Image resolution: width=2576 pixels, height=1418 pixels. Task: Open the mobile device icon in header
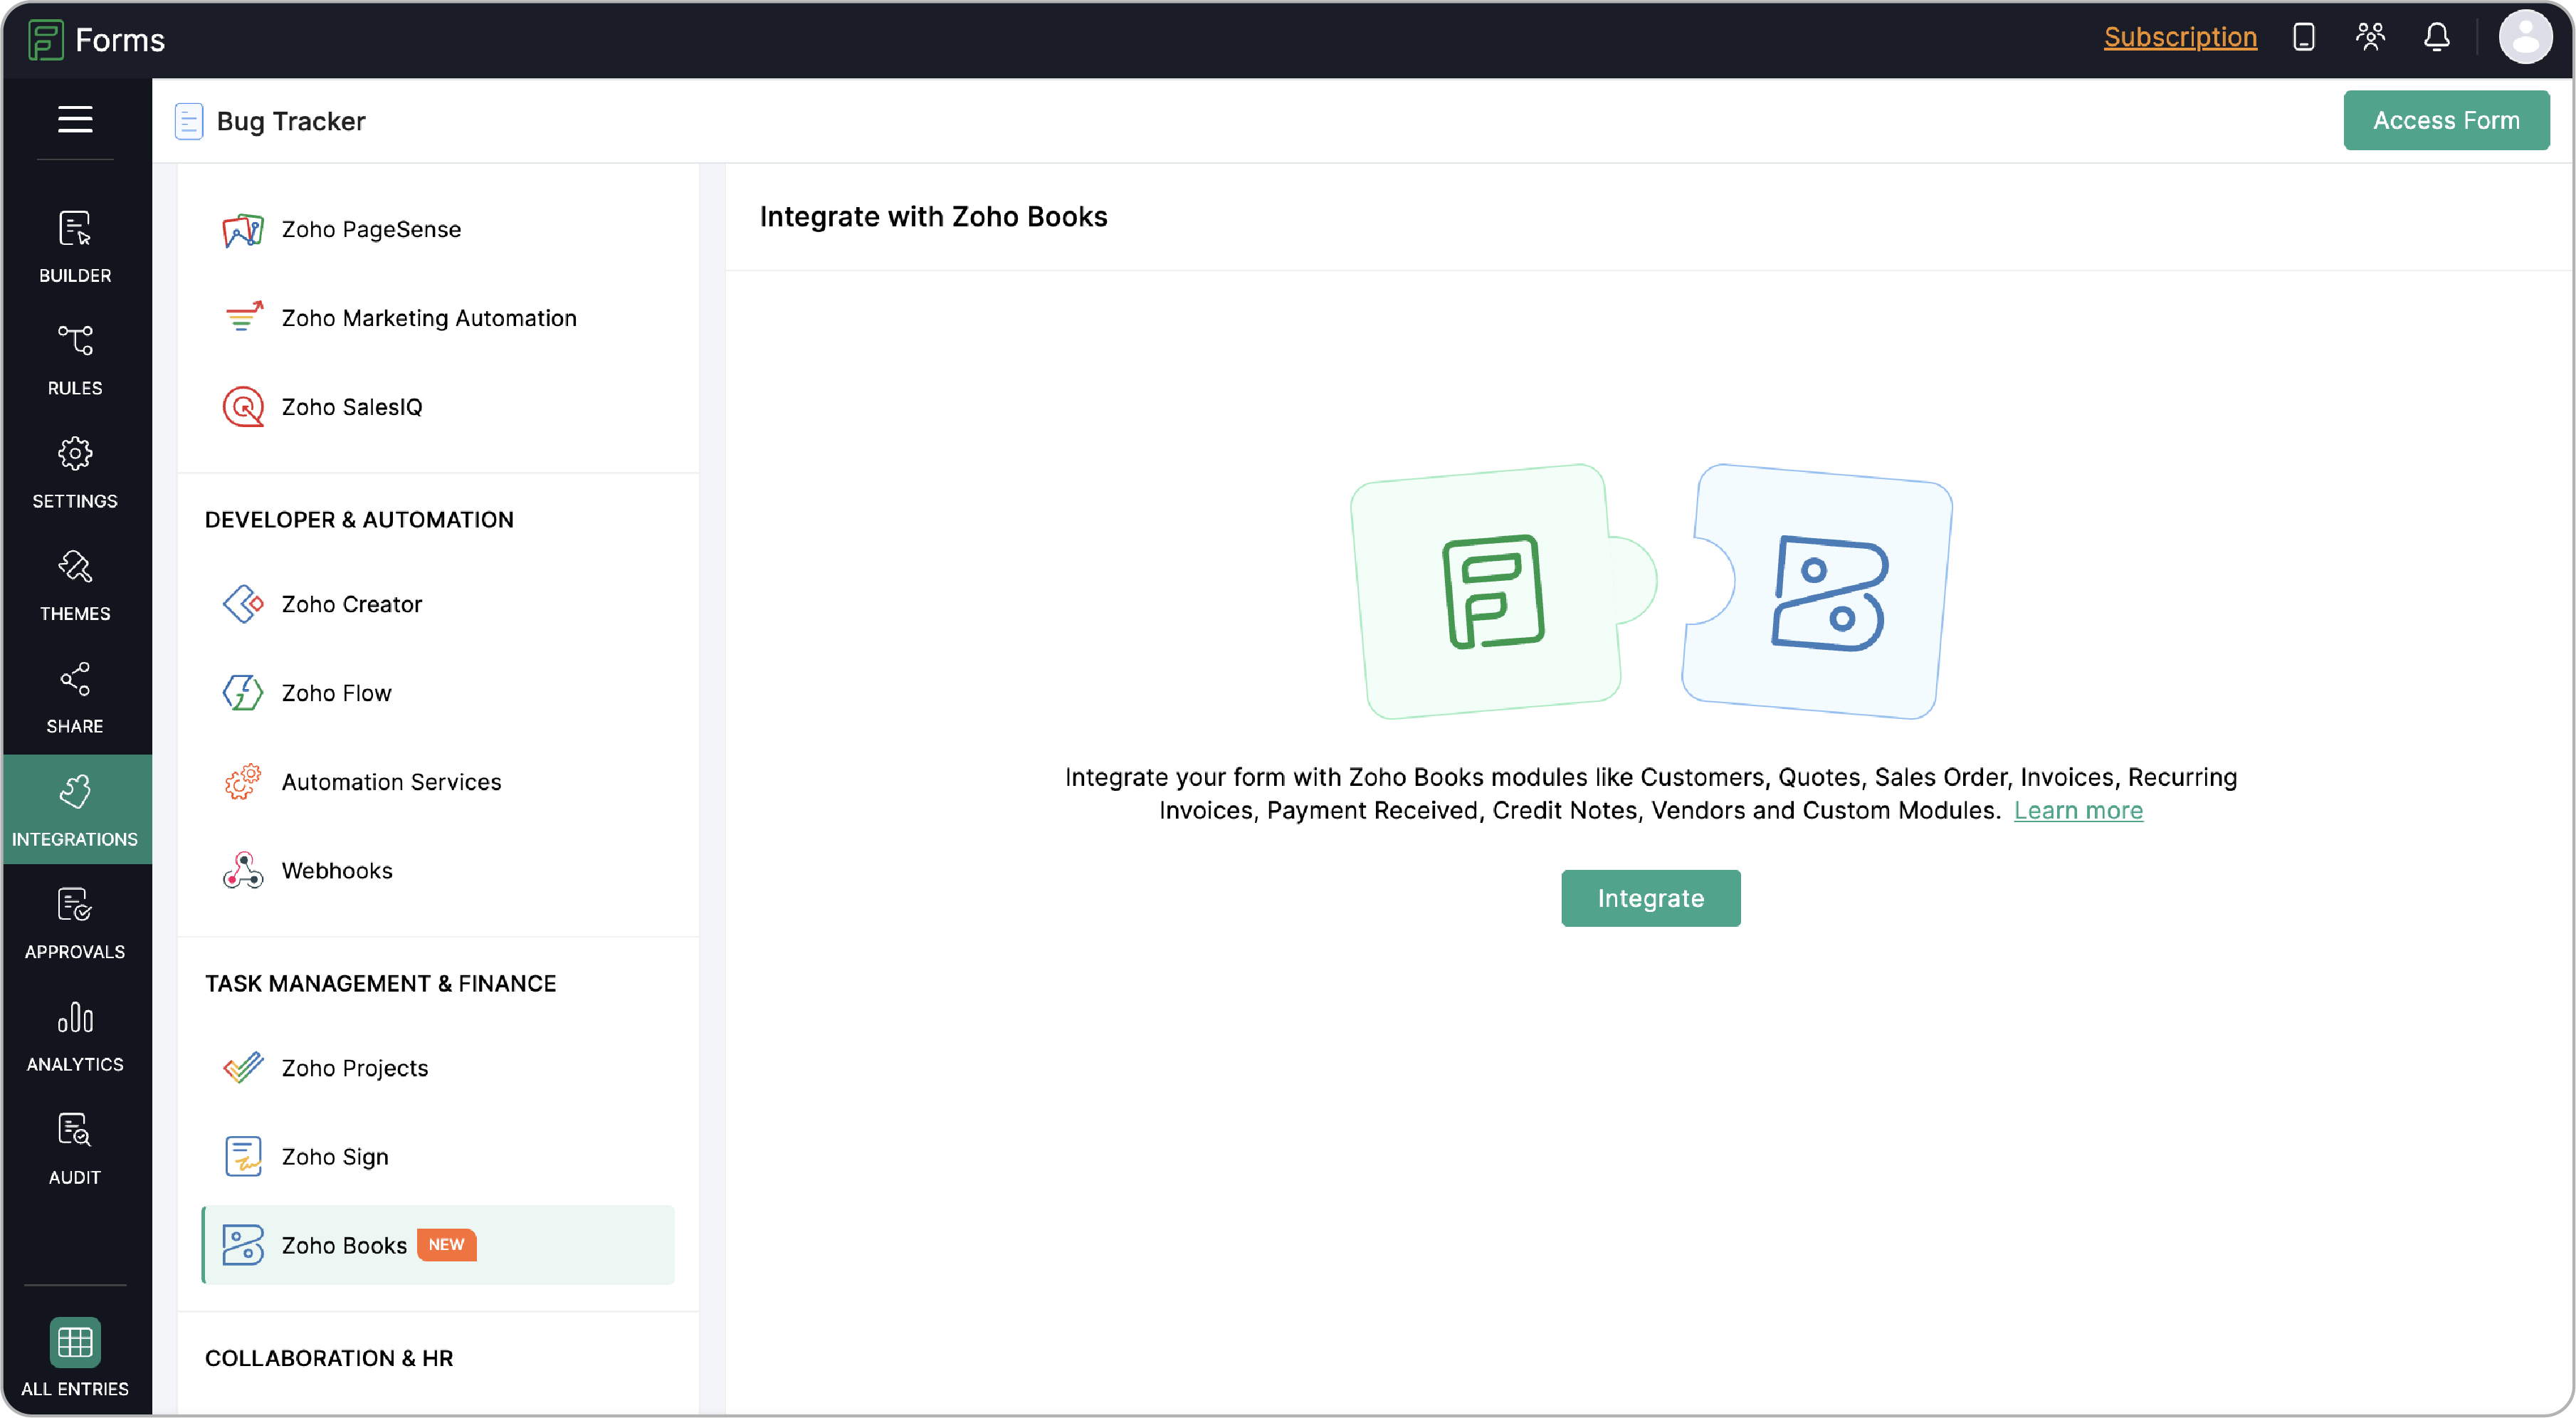2303,38
